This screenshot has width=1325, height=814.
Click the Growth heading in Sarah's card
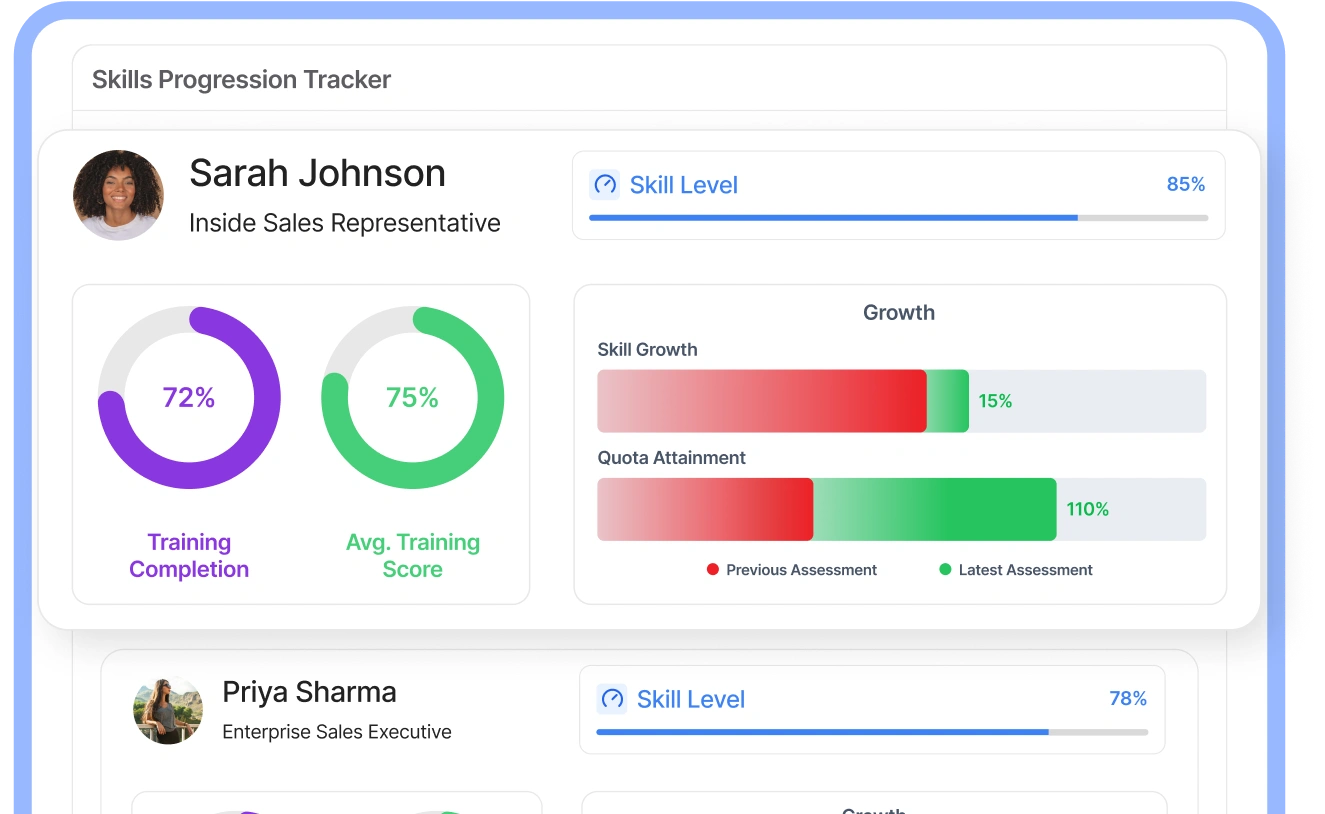point(899,313)
